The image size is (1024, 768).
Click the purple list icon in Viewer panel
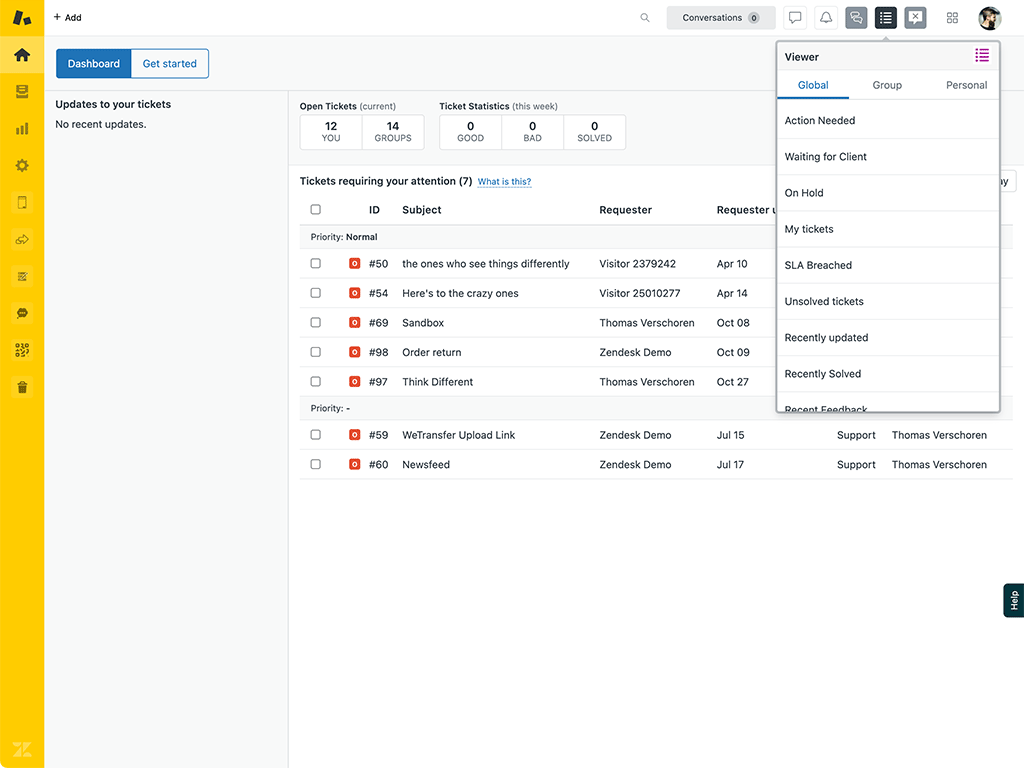[982, 56]
